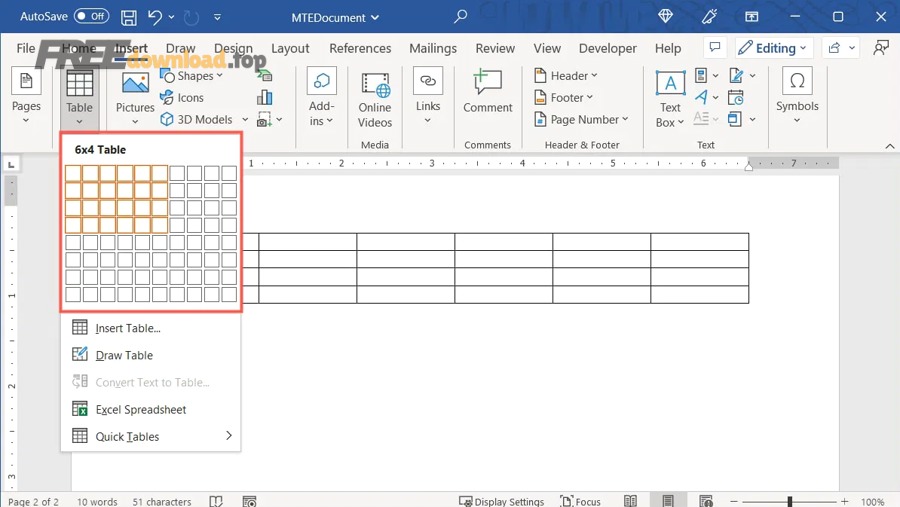Open the View tab

click(546, 48)
